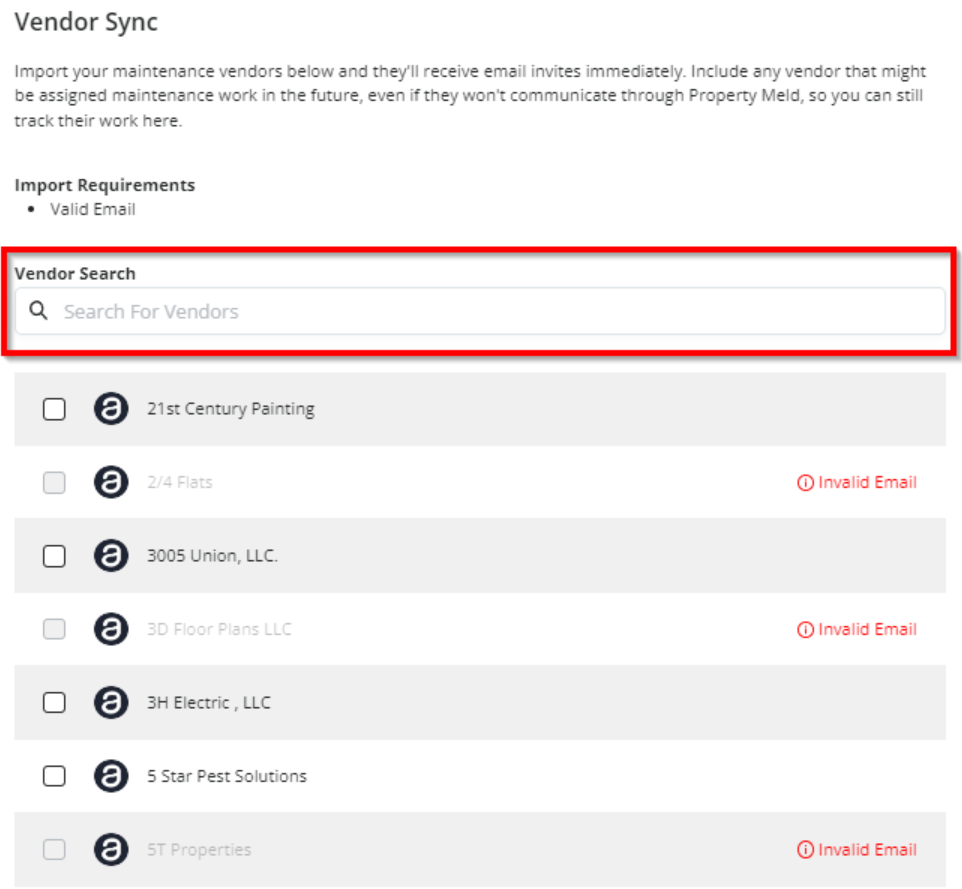Click the logo icon beside 3D Floor Plans LLC
Image resolution: width=962 pixels, height=889 pixels.
(x=111, y=629)
